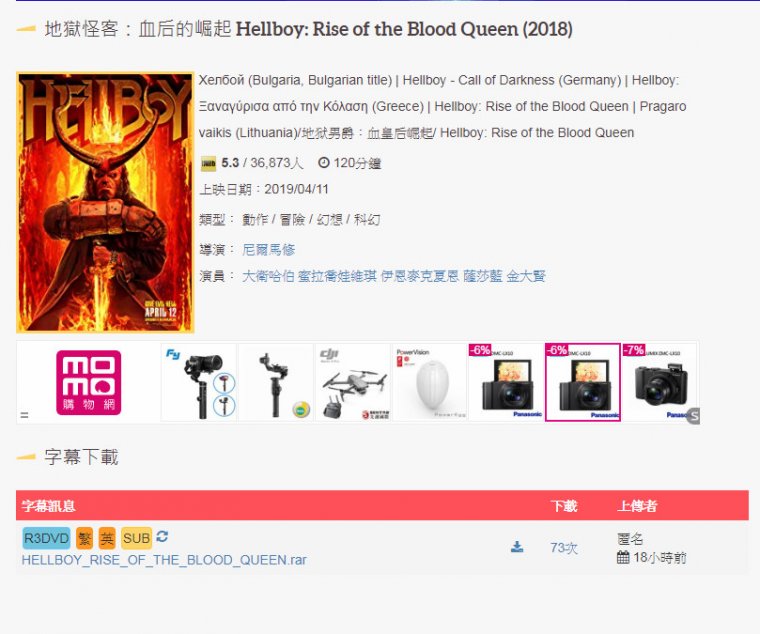Open the momo購物網 logo ad
The image size is (760, 634).
point(89,382)
